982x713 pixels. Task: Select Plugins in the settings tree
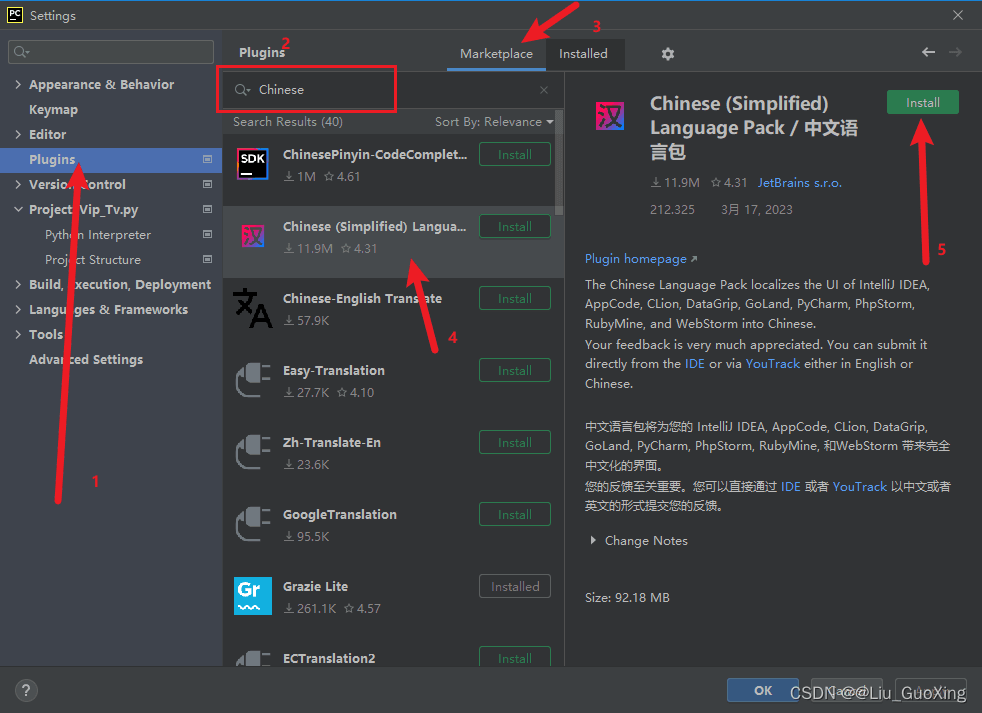[x=111, y=160]
